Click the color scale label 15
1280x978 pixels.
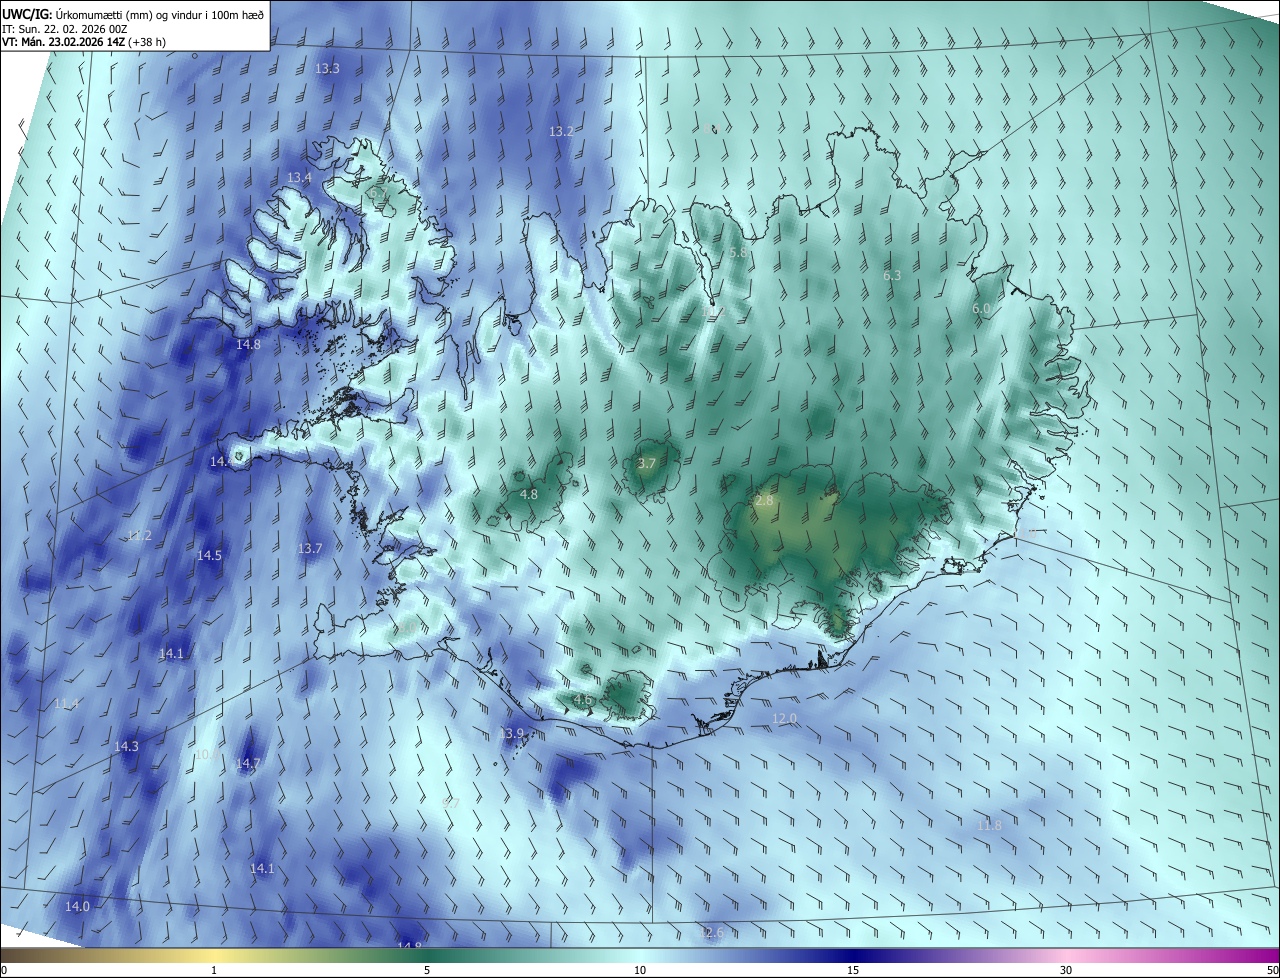(853, 971)
